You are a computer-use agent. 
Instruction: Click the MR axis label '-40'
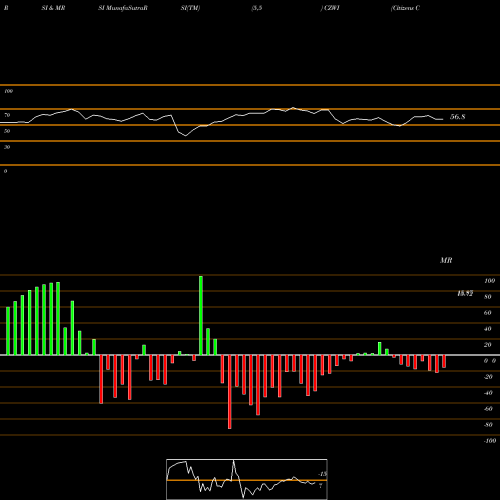point(488,393)
